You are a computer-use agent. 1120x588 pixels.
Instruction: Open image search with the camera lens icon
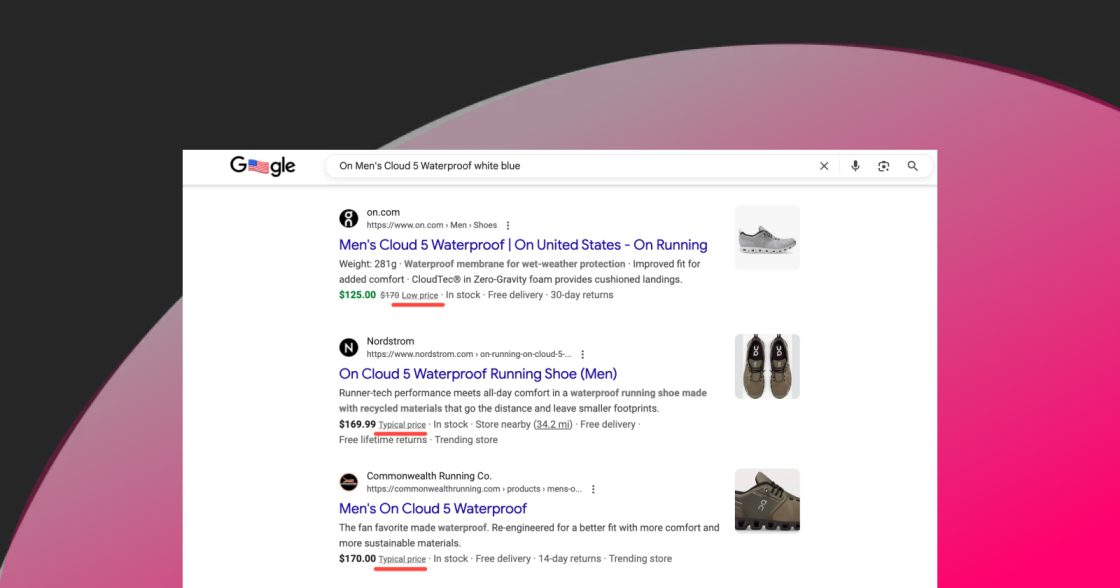tap(884, 166)
